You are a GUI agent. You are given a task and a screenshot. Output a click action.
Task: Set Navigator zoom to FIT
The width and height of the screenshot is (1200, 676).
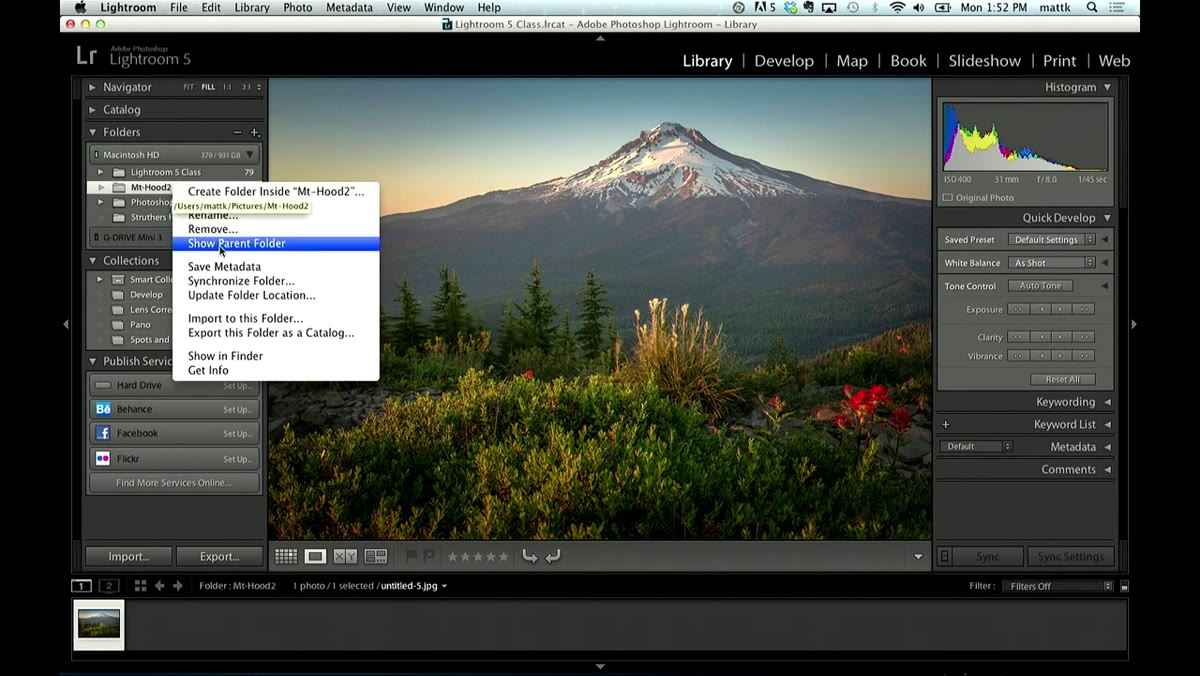pos(189,87)
